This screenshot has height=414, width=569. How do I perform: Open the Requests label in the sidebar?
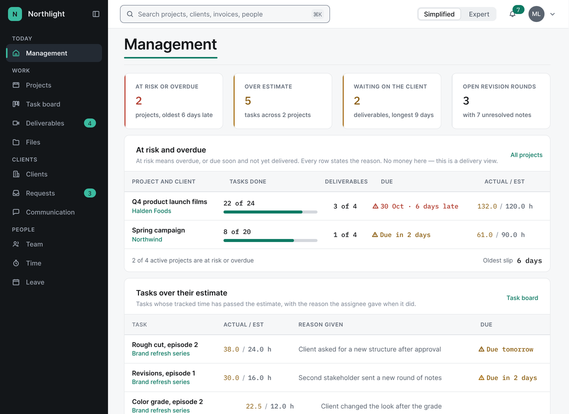(40, 193)
